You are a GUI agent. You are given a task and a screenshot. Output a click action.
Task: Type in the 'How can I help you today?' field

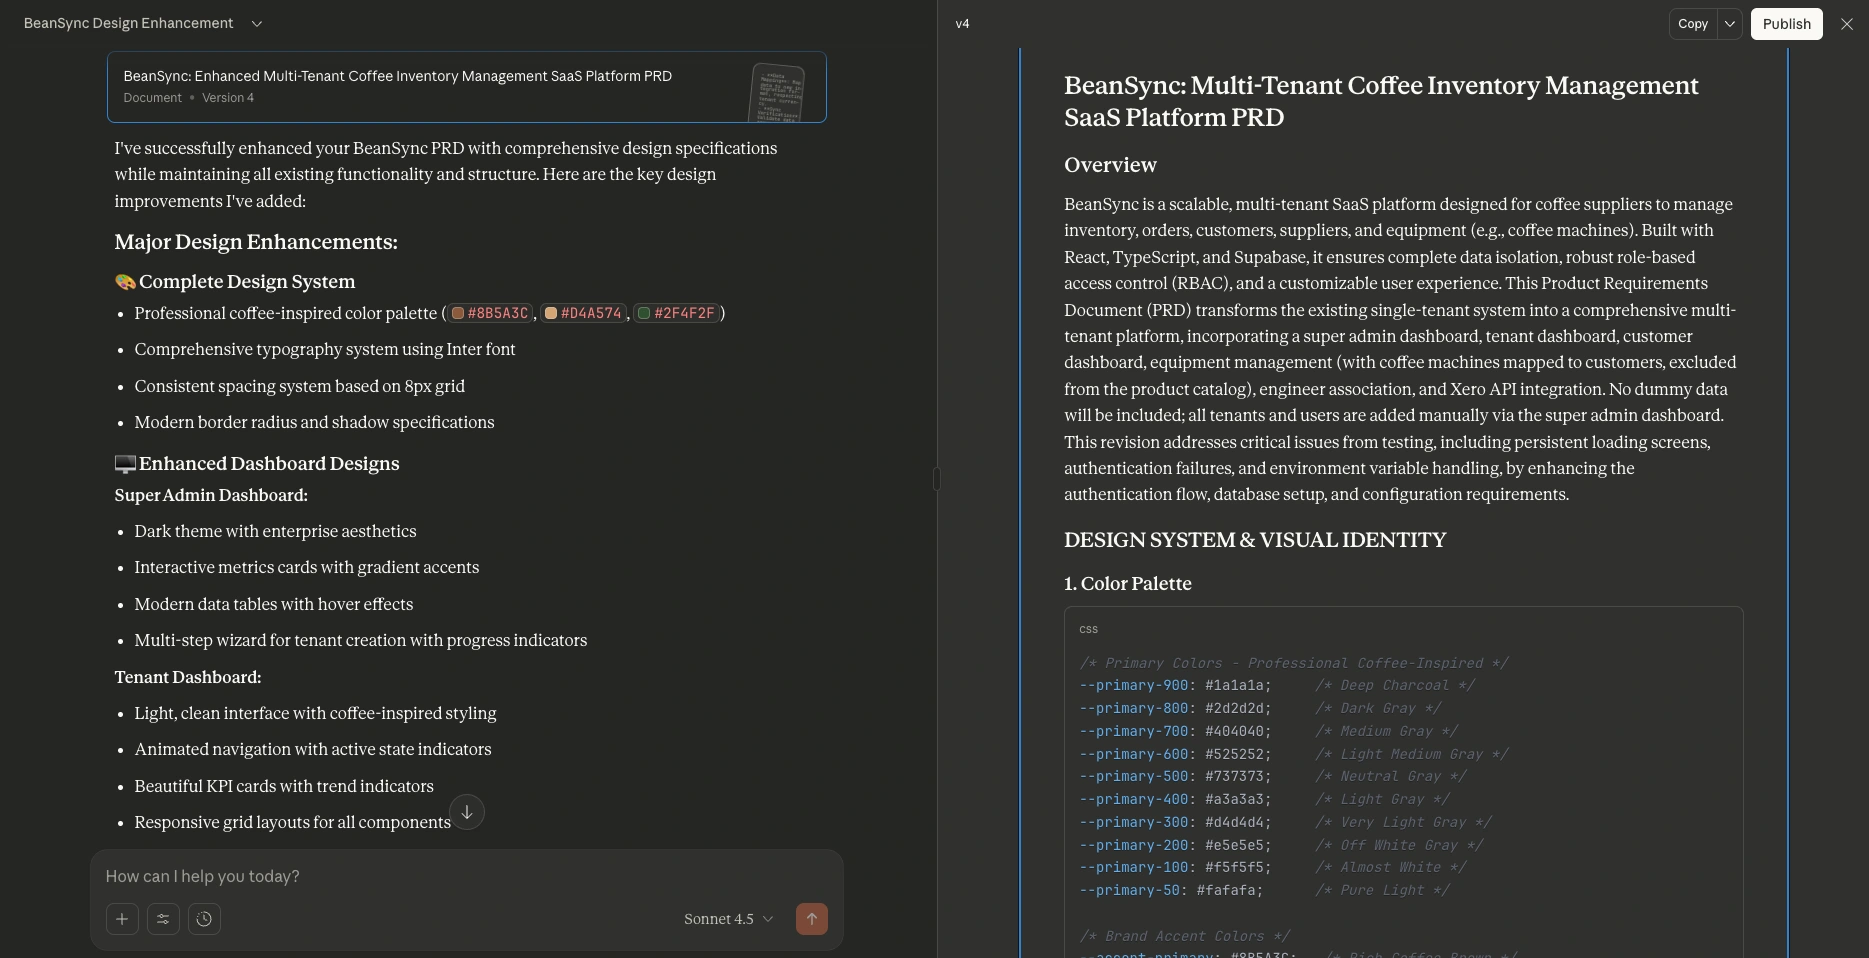pyautogui.click(x=466, y=877)
